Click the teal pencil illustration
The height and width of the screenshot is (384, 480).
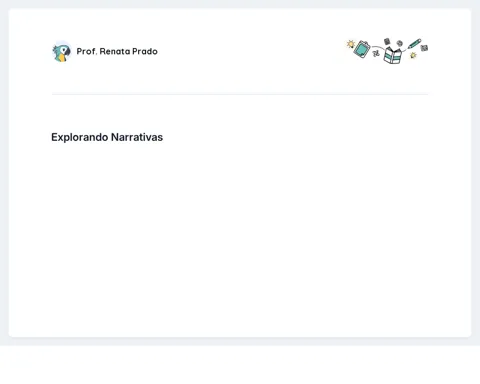[x=414, y=44]
